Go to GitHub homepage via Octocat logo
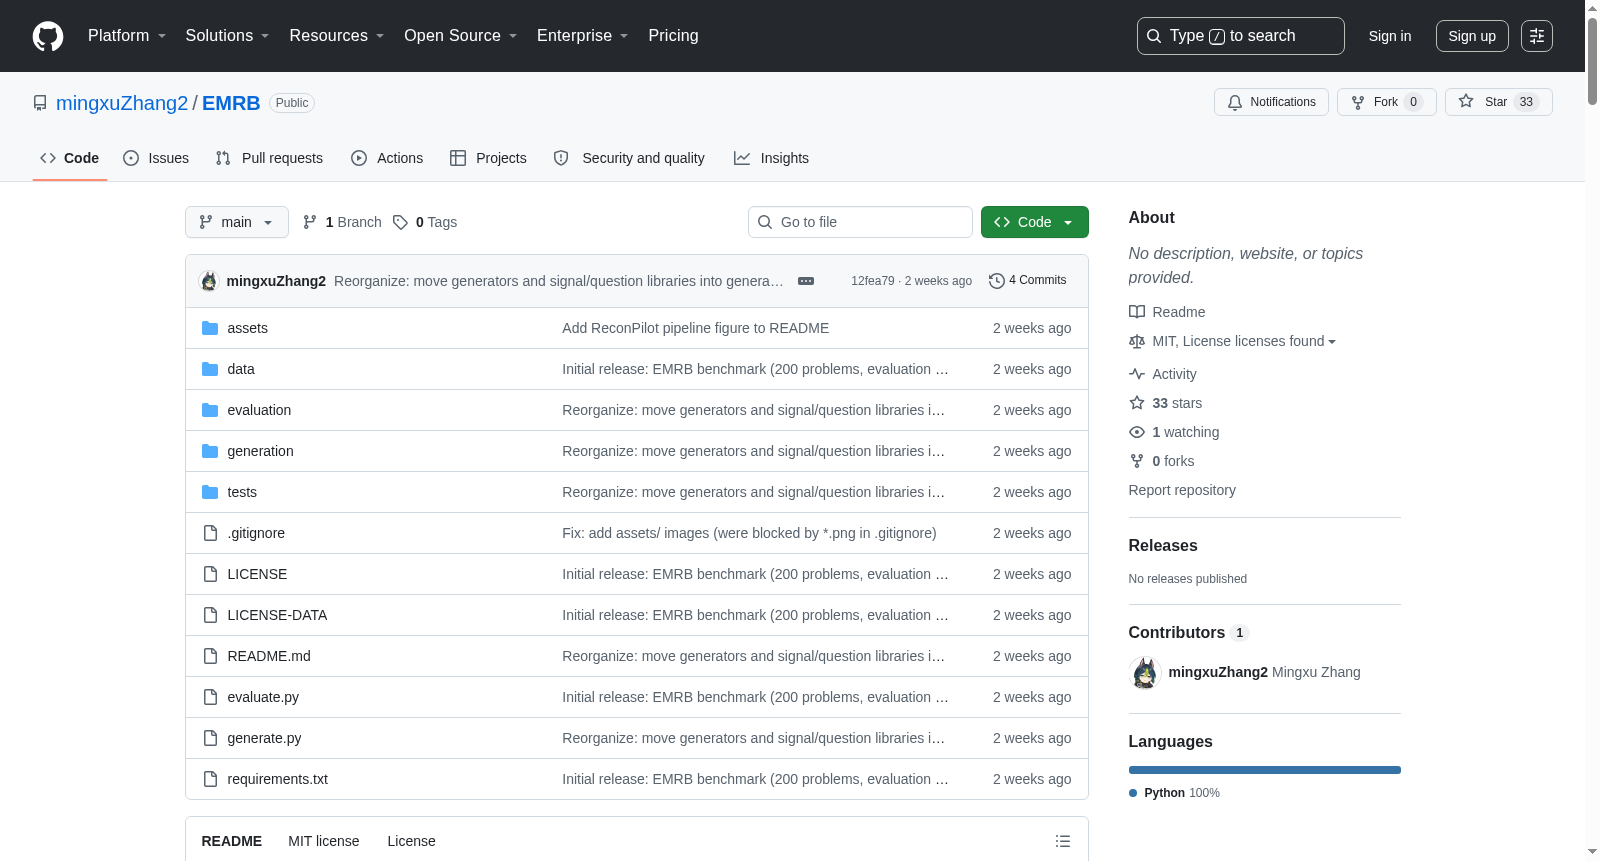Image resolution: width=1600 pixels, height=861 pixels. point(48,36)
